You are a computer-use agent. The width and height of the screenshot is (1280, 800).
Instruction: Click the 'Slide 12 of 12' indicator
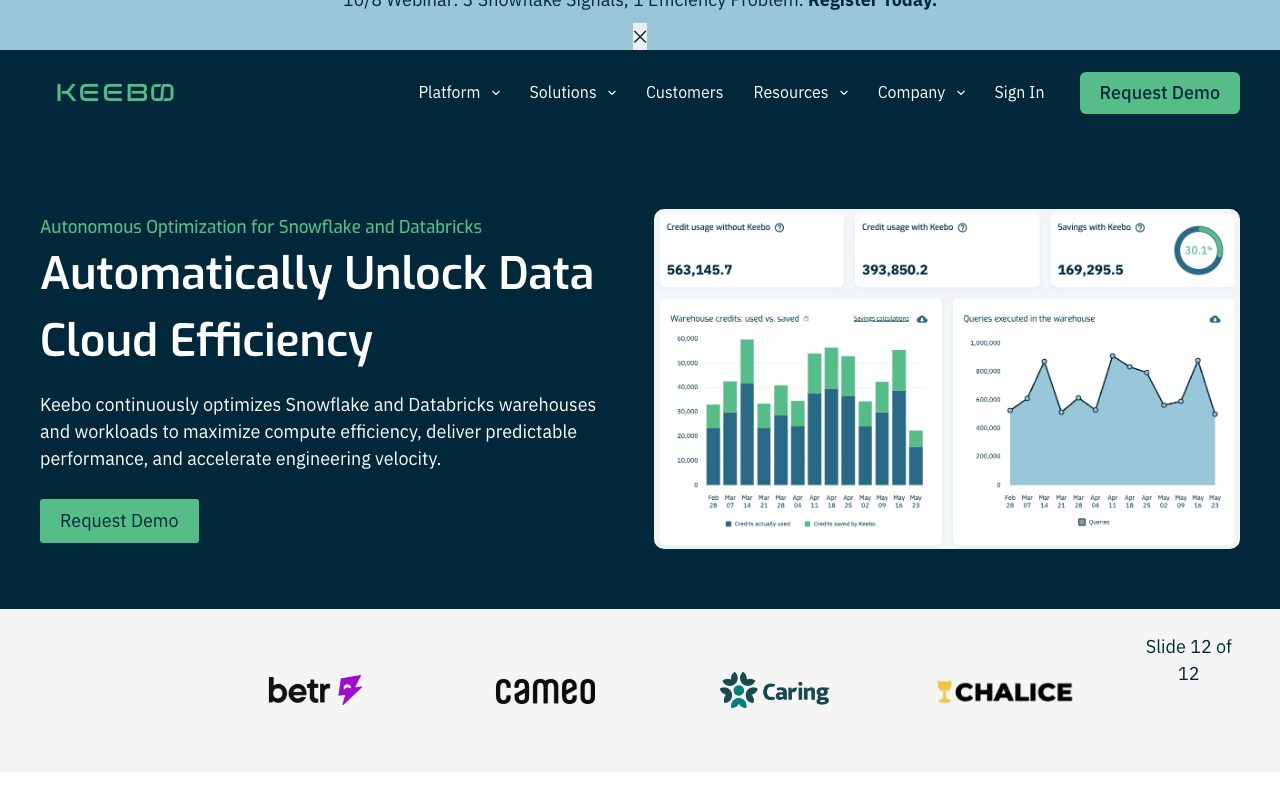tap(1188, 660)
